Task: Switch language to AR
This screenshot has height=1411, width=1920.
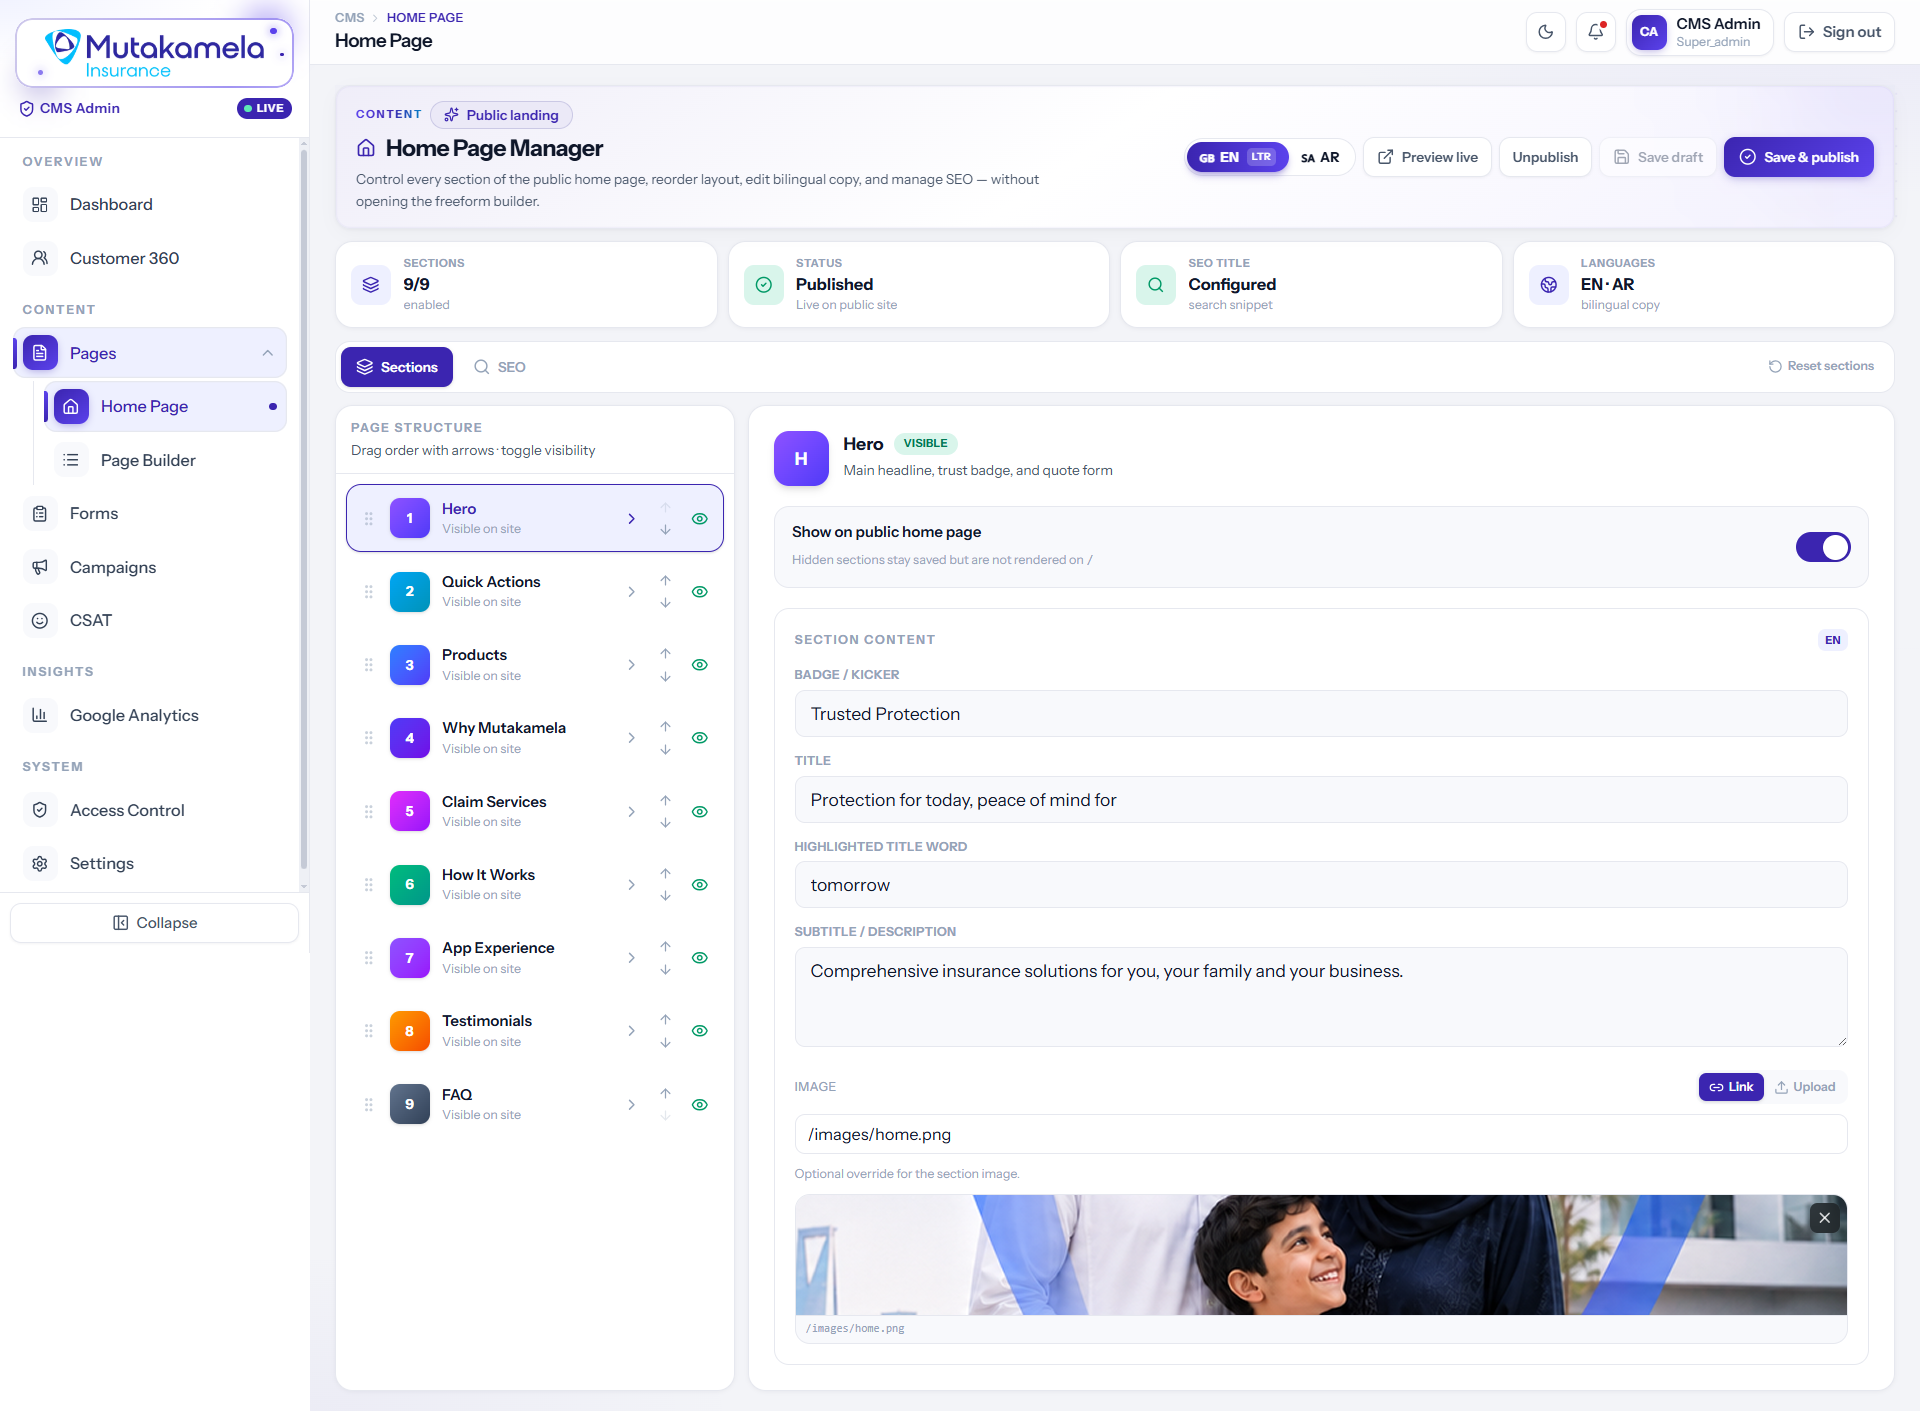Action: click(x=1320, y=157)
